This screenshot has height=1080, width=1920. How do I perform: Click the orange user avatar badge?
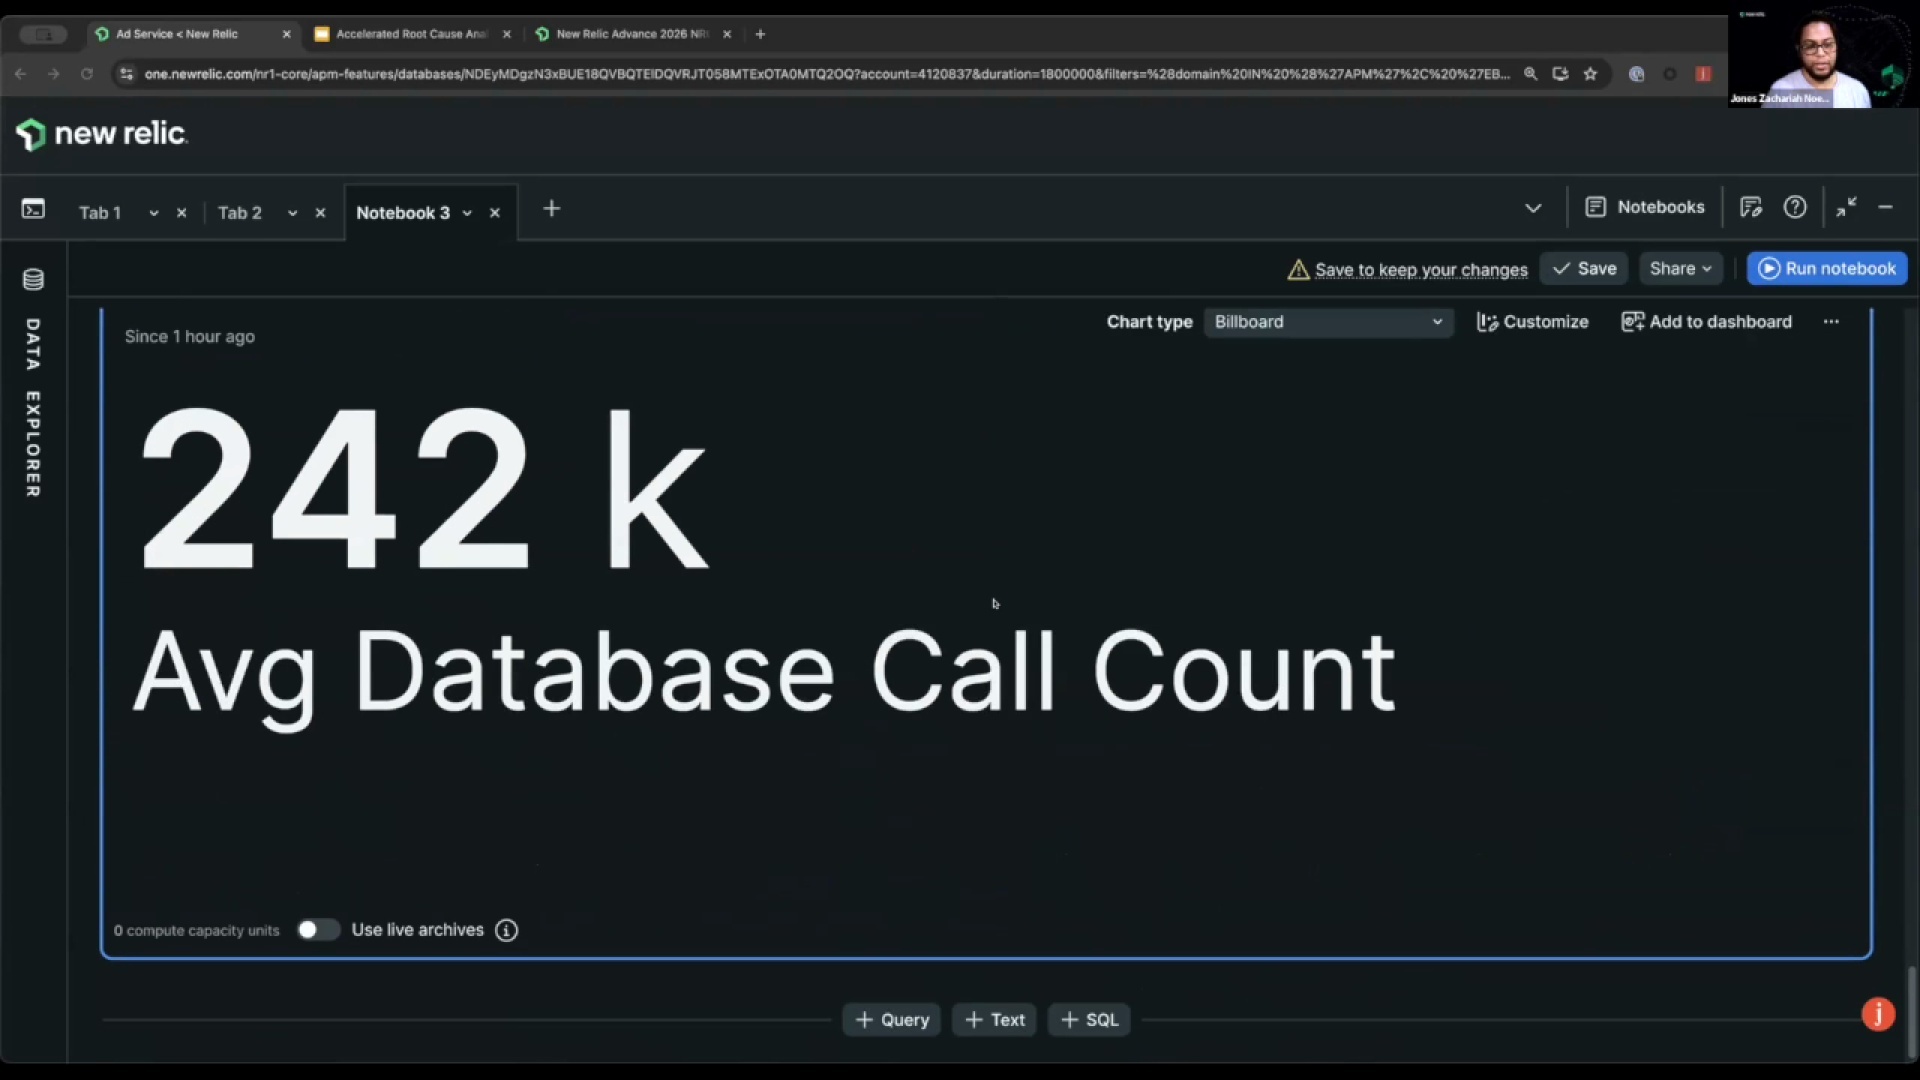pyautogui.click(x=1877, y=1014)
